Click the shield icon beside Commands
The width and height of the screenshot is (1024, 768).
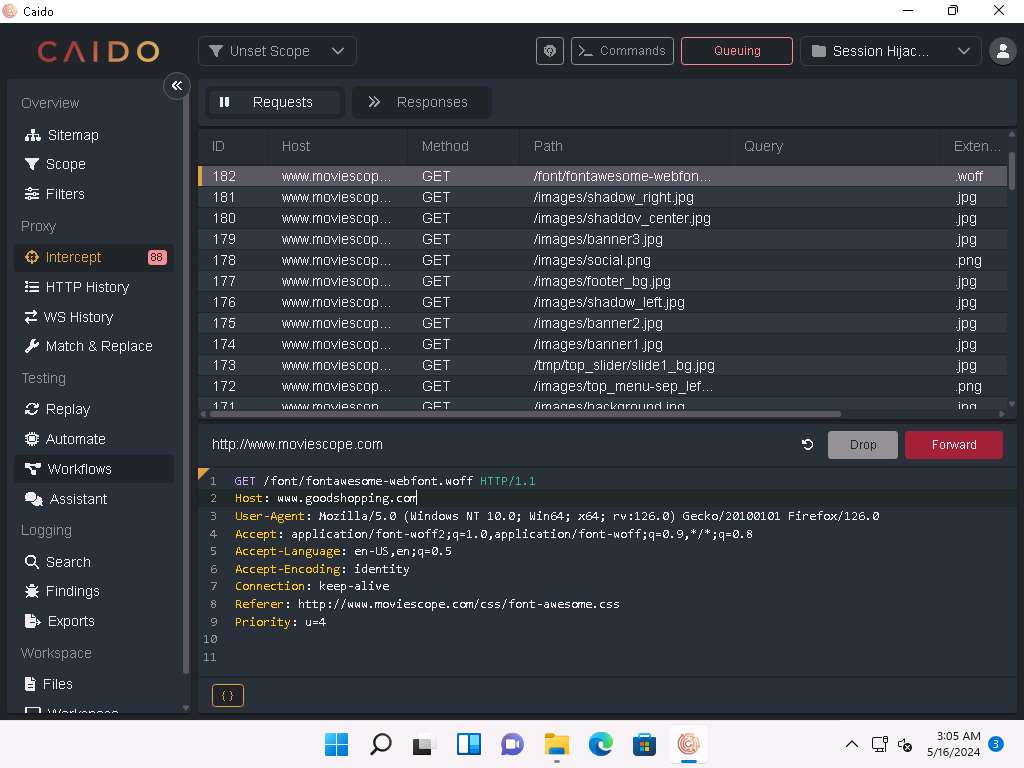point(550,51)
